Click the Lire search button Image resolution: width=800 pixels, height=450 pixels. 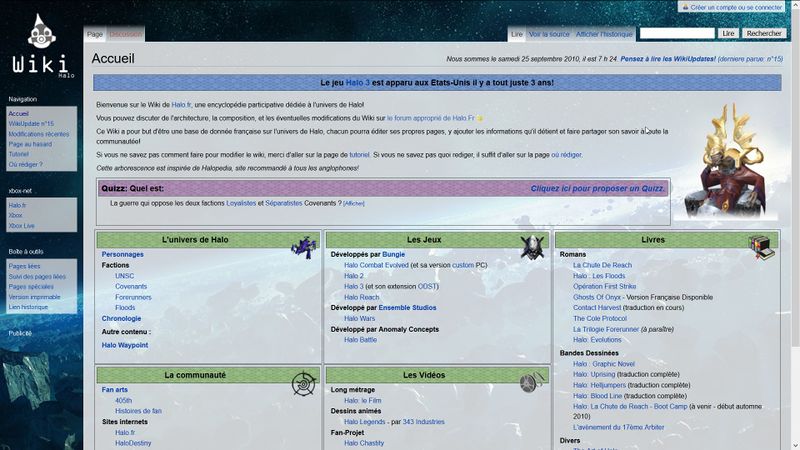tap(728, 33)
